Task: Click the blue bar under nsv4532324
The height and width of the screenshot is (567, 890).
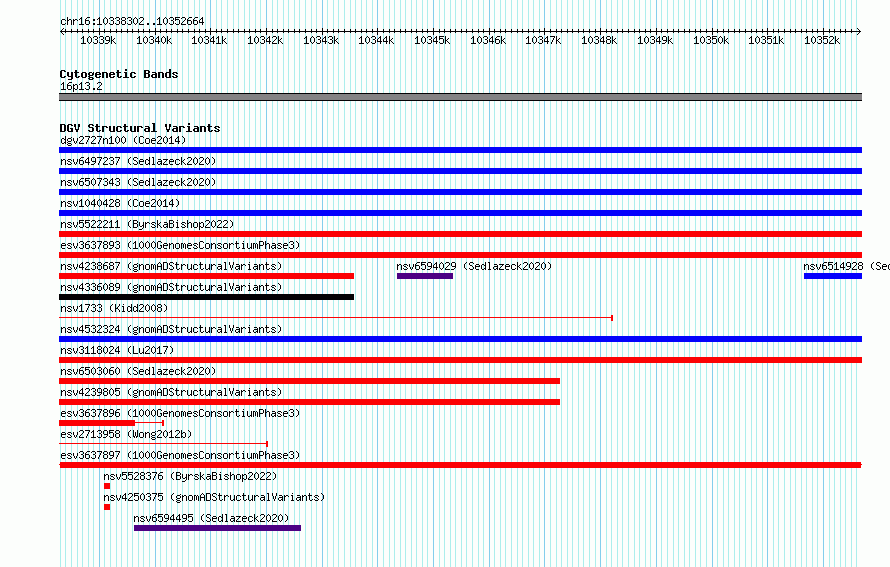Action: click(460, 339)
